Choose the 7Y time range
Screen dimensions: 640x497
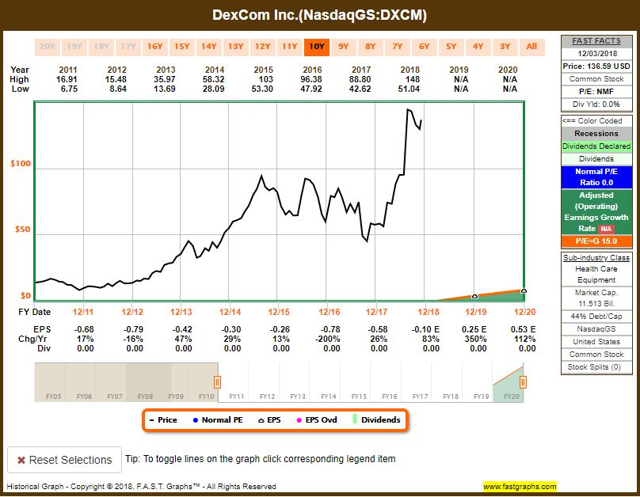[x=398, y=47]
